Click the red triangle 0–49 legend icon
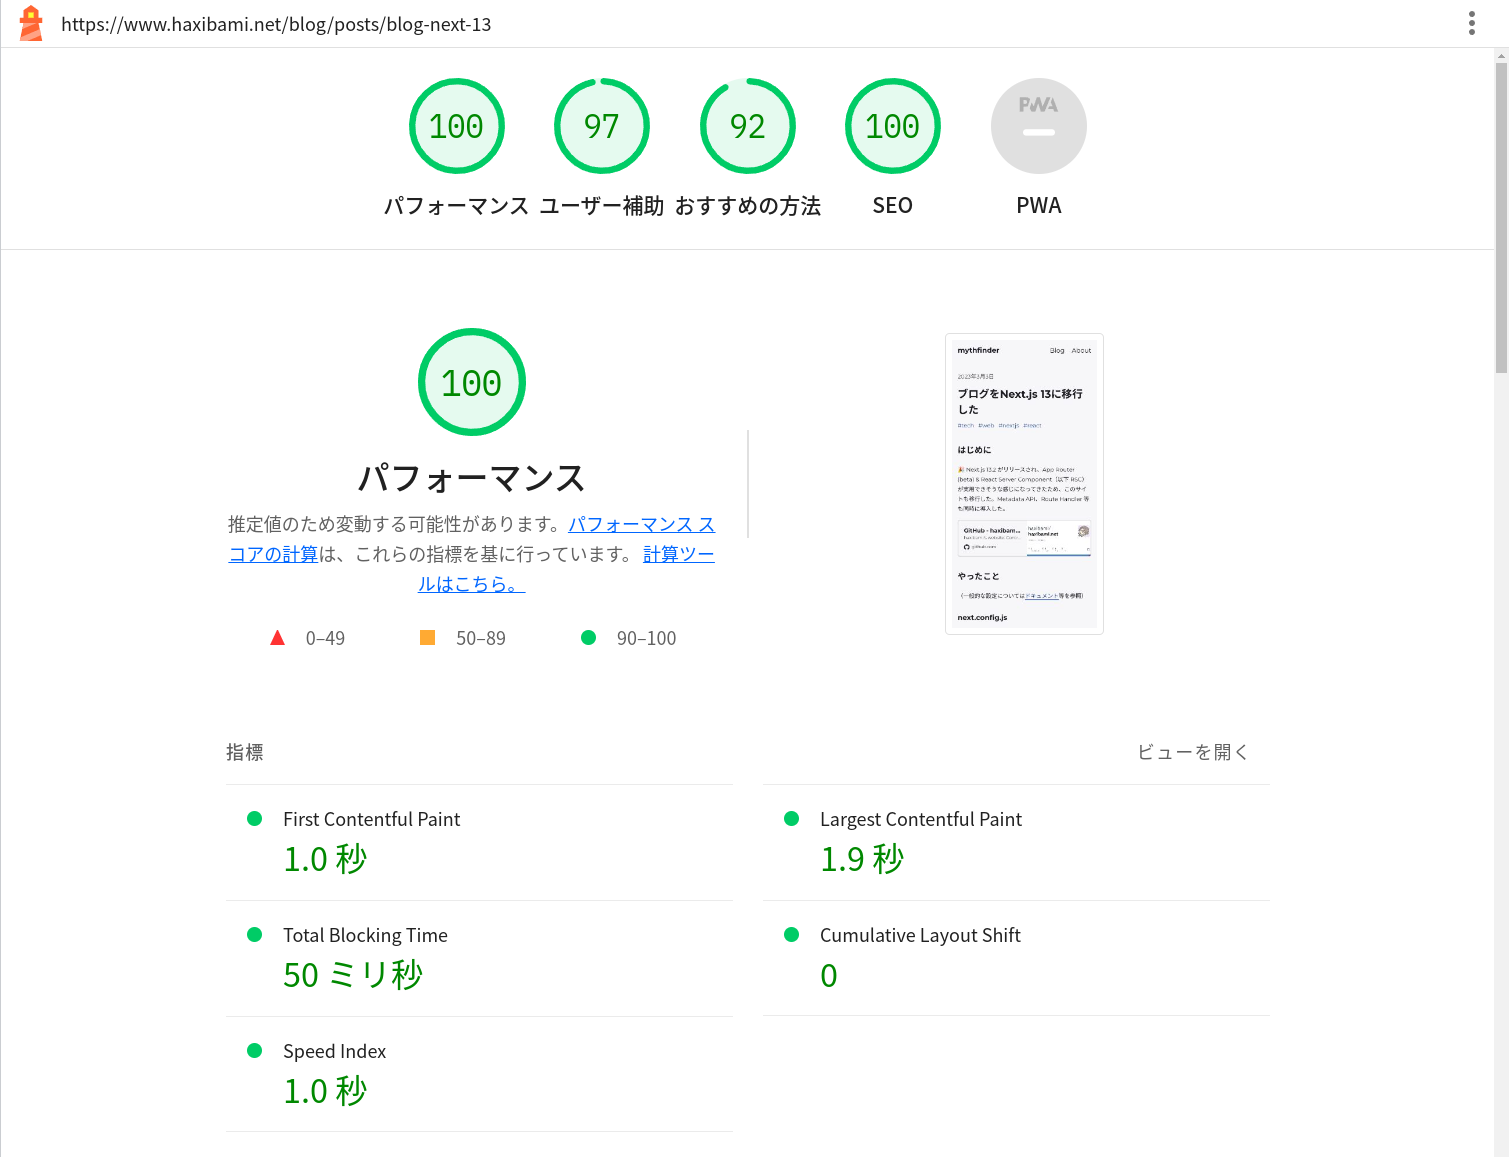1509x1157 pixels. point(277,637)
